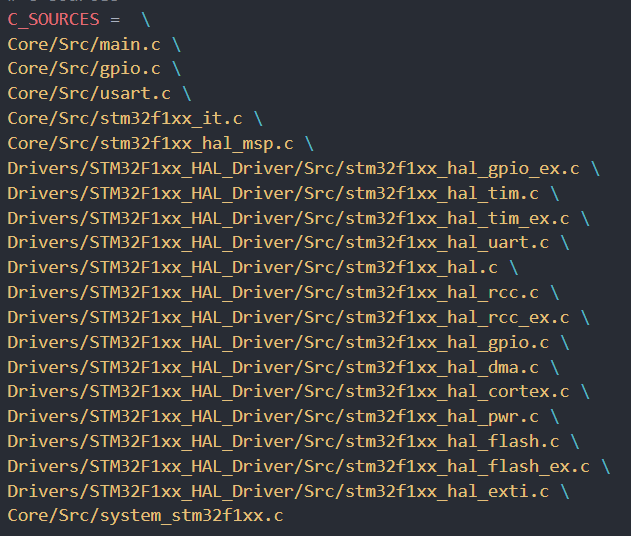Click on stm32f1xx_it.c source path
Viewport: 631px width, 536px height.
coord(125,119)
